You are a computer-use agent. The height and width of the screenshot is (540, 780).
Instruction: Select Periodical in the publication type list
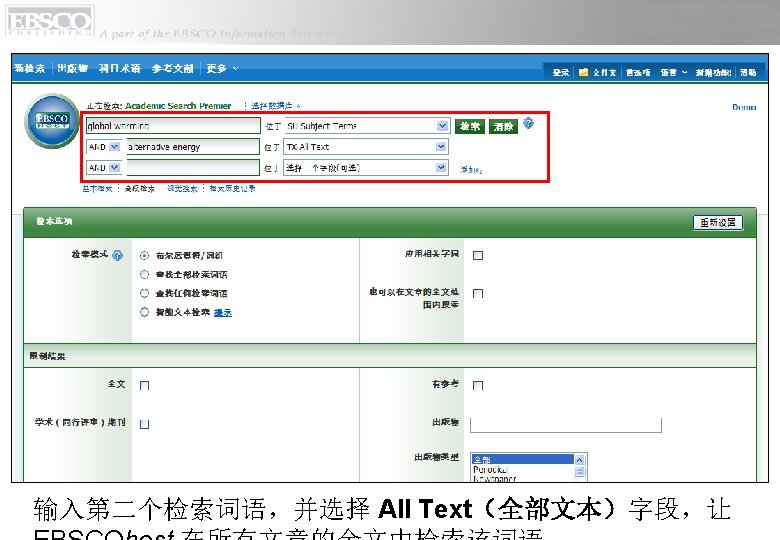click(x=523, y=469)
